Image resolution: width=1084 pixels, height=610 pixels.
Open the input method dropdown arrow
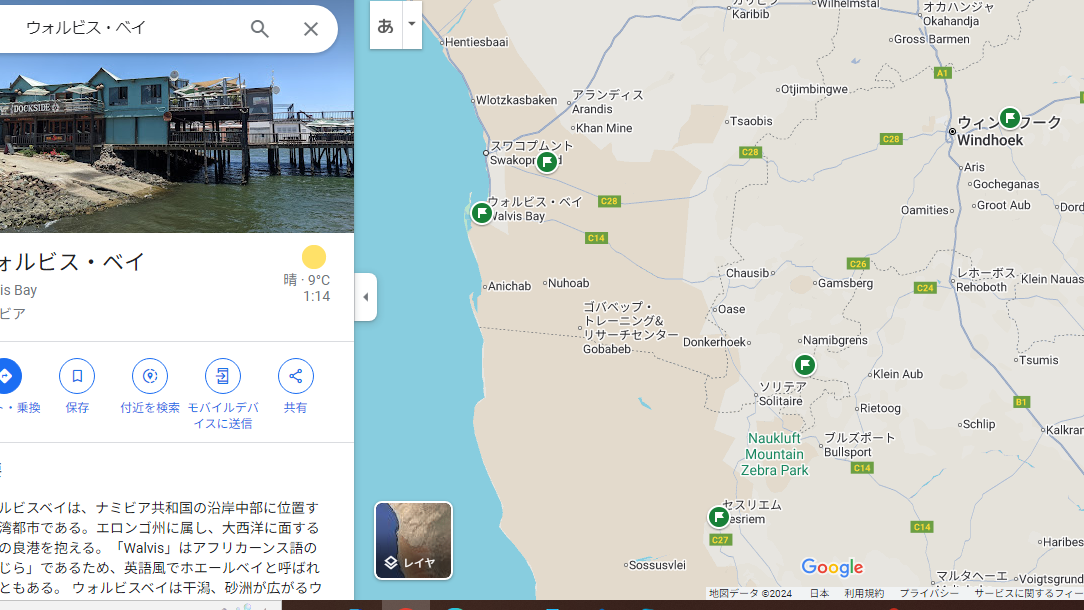411,25
